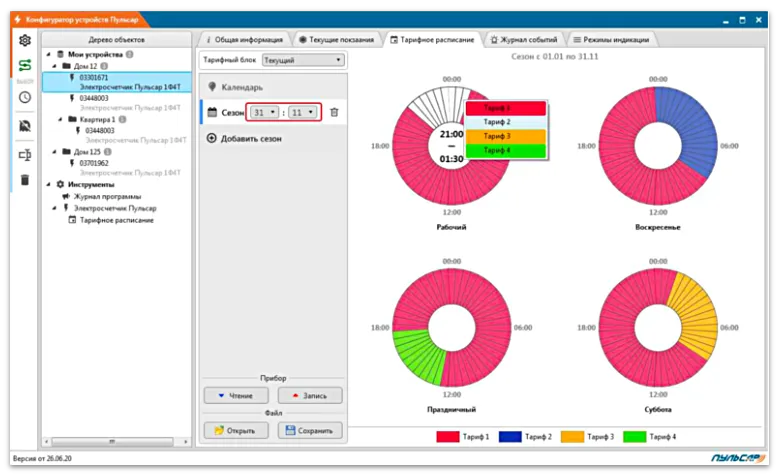Collapse the Дом 12 tree folder
Viewport: 780px width, 476px height.
[x=56, y=66]
